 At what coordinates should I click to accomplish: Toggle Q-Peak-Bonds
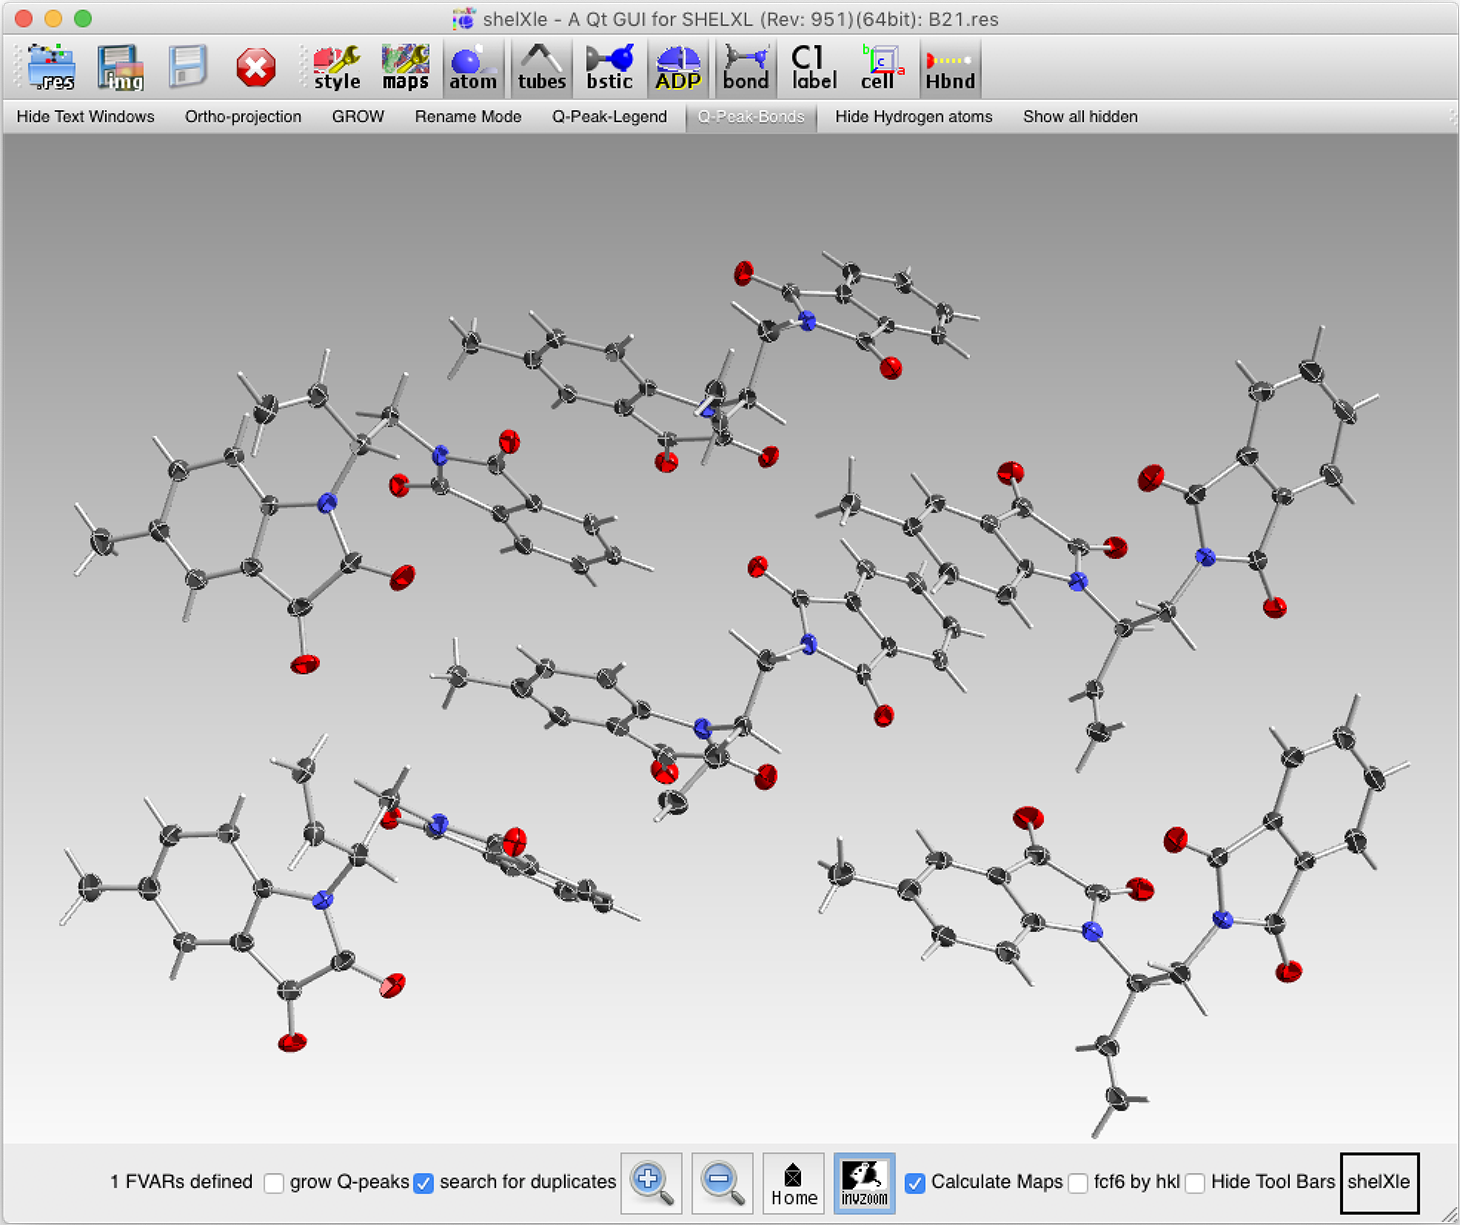coord(751,117)
